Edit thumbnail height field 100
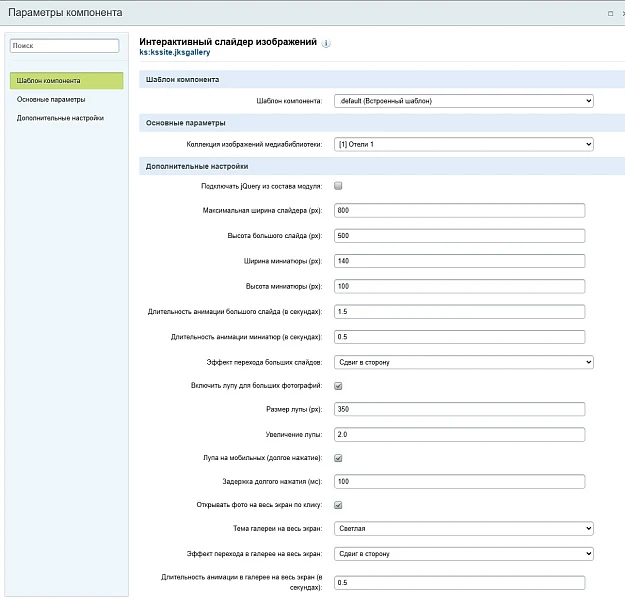625x600 pixels. tap(460, 286)
